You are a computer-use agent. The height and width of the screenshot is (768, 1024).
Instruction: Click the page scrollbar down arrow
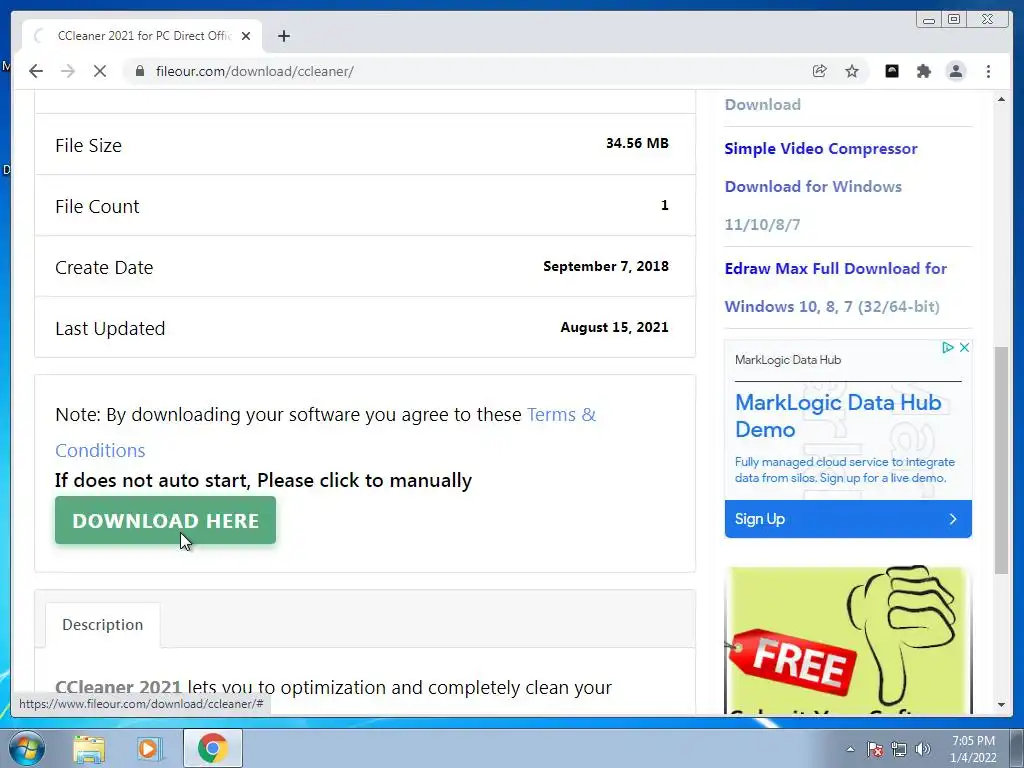click(x=1001, y=705)
